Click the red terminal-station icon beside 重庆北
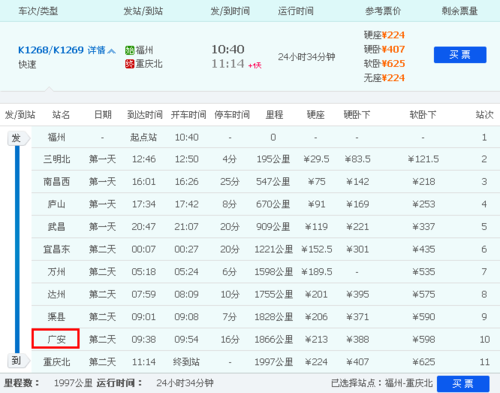Image resolution: width=500 pixels, height=393 pixels. click(x=129, y=64)
